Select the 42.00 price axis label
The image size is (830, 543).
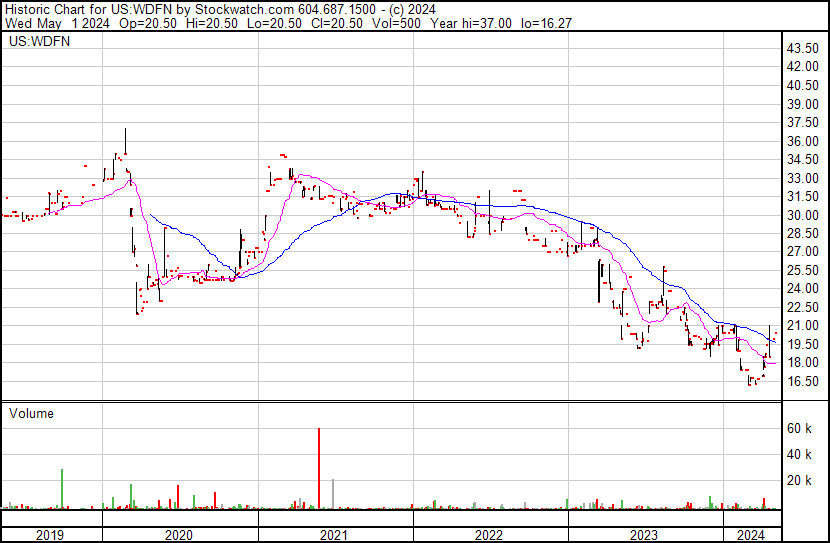click(x=802, y=67)
